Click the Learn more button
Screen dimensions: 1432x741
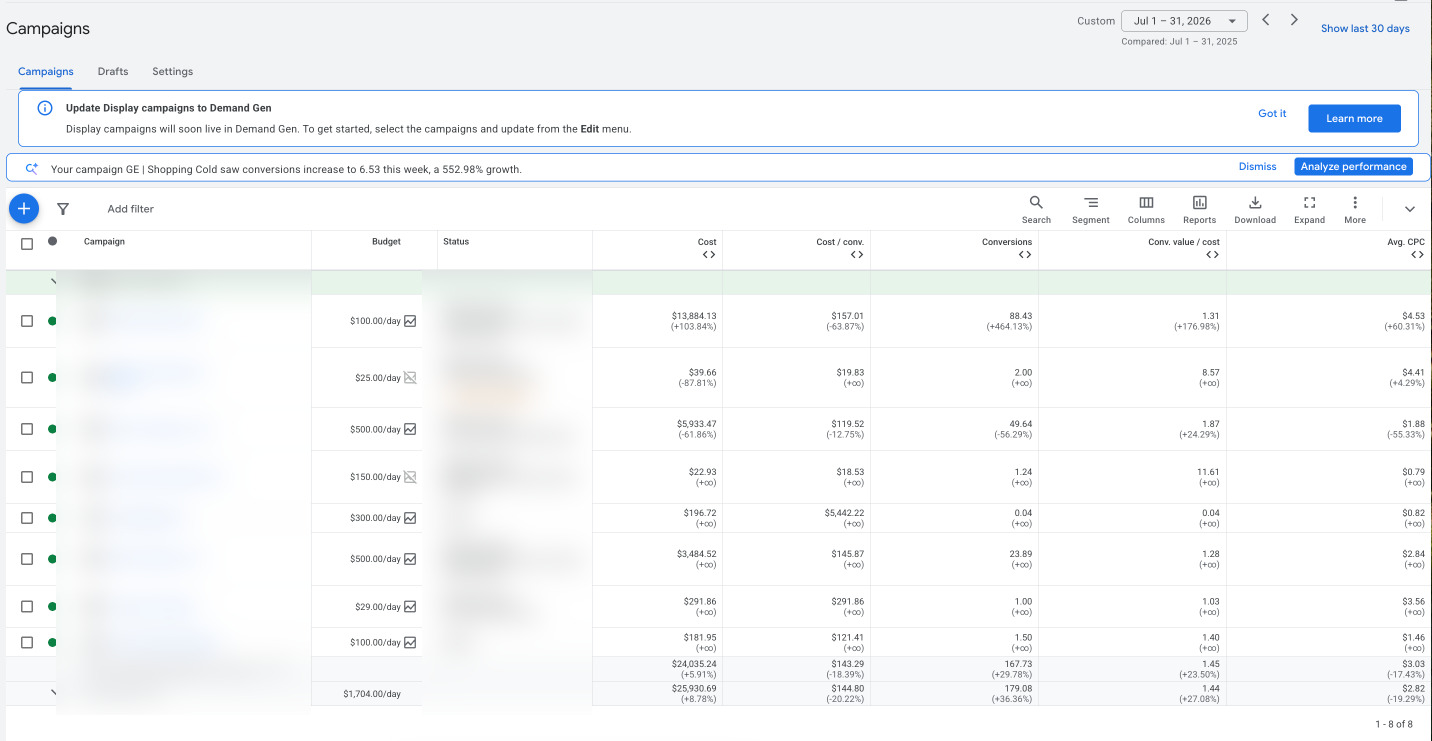(x=1354, y=118)
